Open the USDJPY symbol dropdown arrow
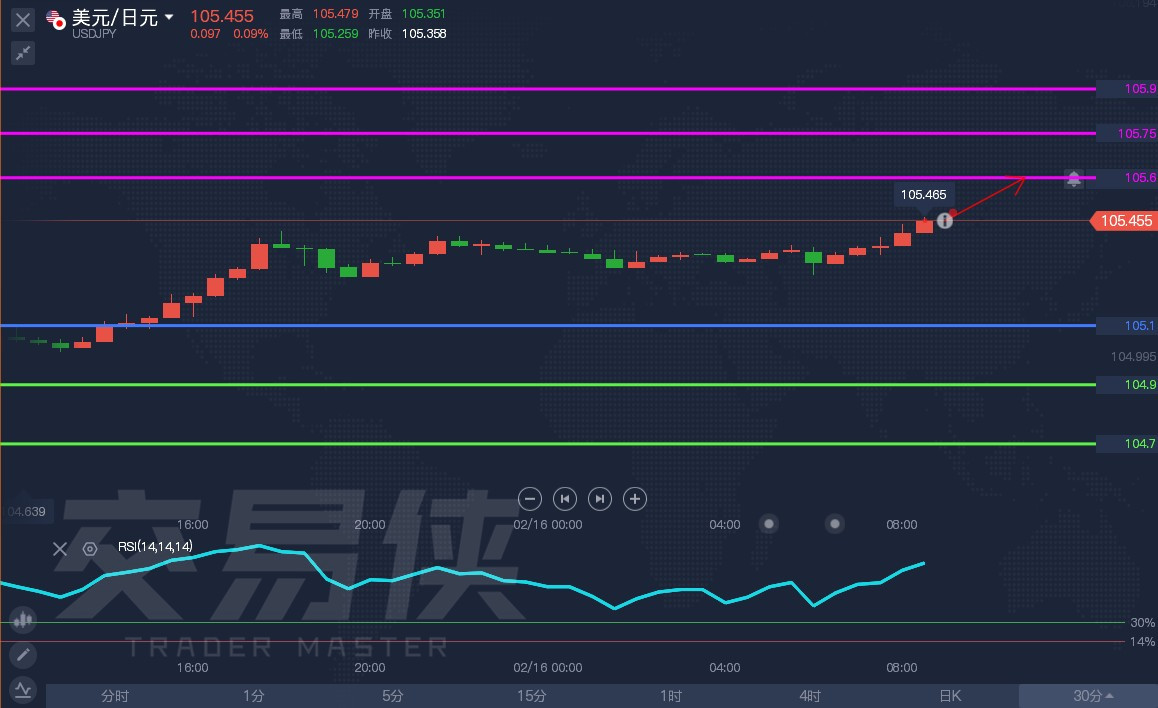This screenshot has height=708, width=1158. click(169, 16)
